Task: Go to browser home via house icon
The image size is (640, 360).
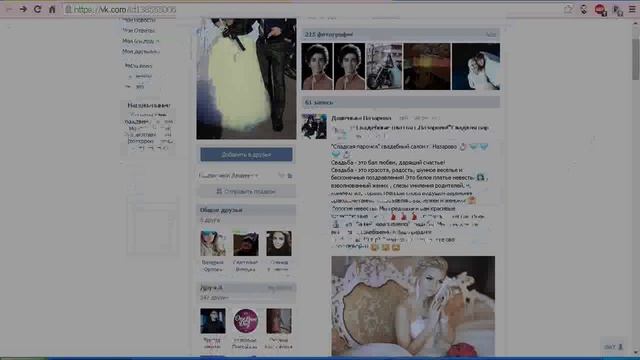Action: (52, 9)
